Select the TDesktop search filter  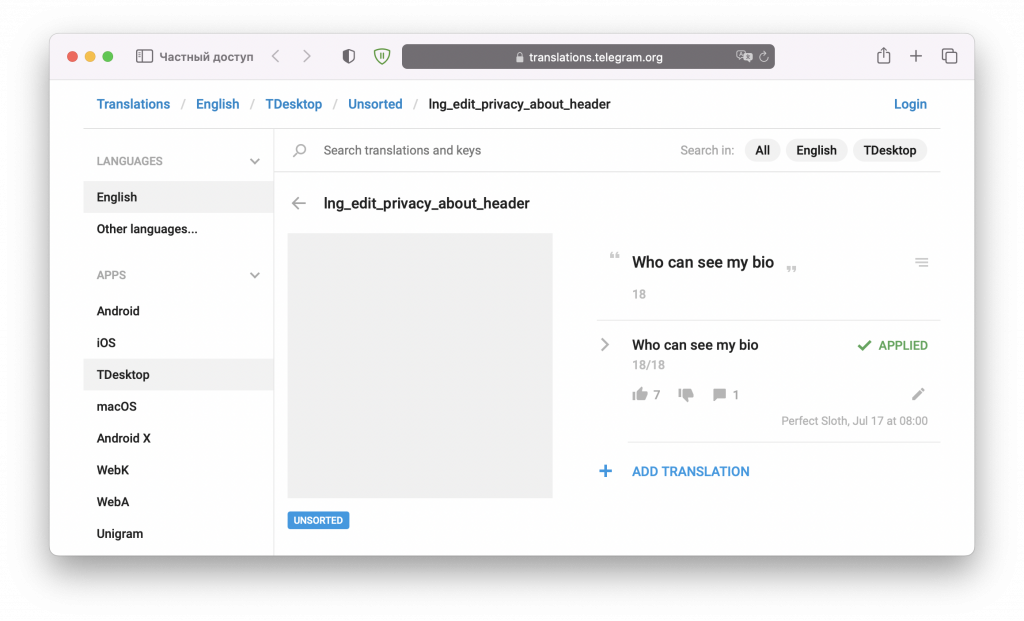click(x=889, y=150)
